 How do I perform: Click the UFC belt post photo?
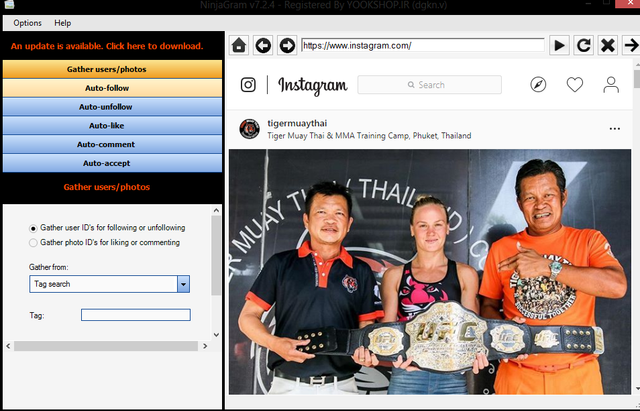click(430, 272)
